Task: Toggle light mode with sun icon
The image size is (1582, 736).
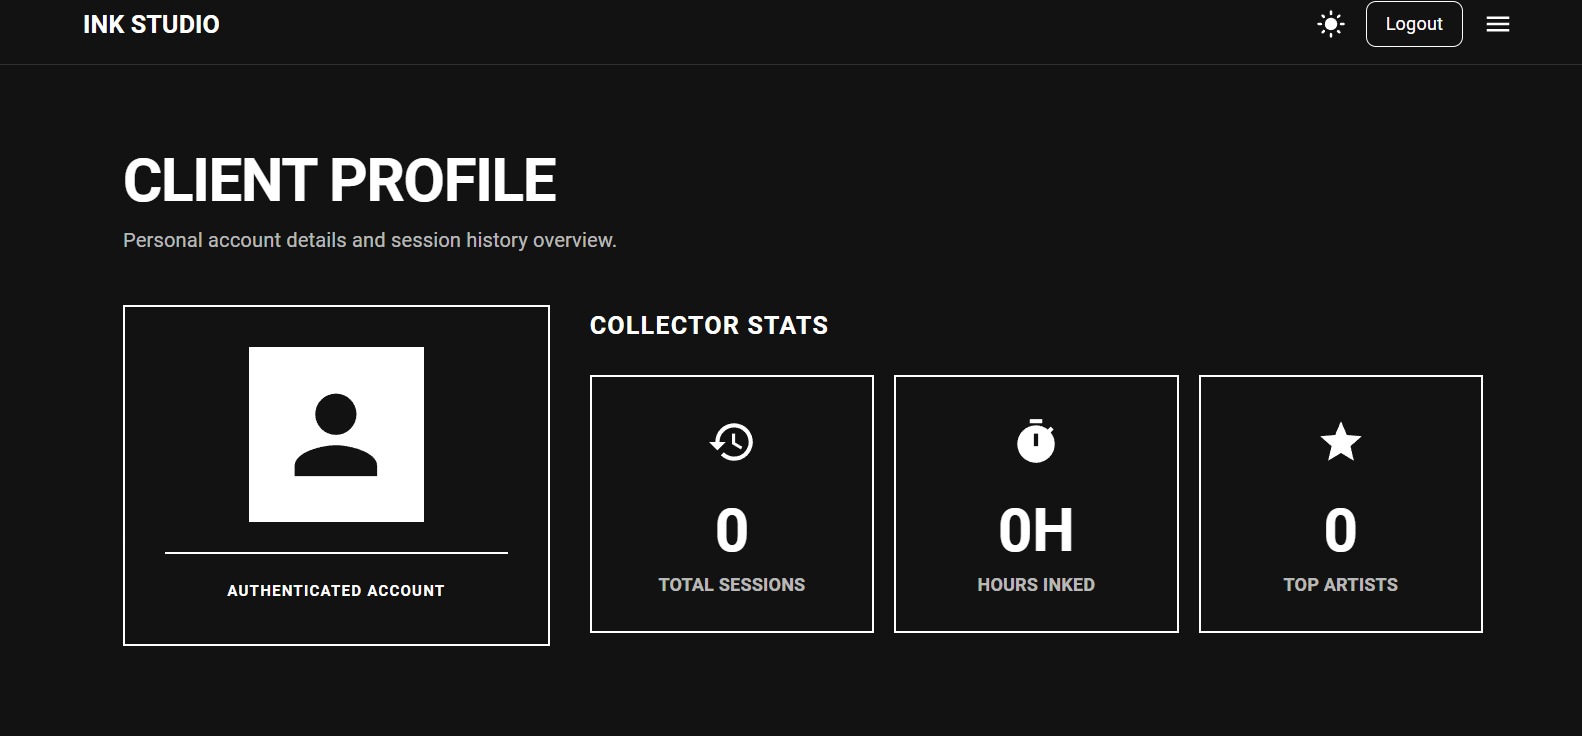Action: point(1330,24)
